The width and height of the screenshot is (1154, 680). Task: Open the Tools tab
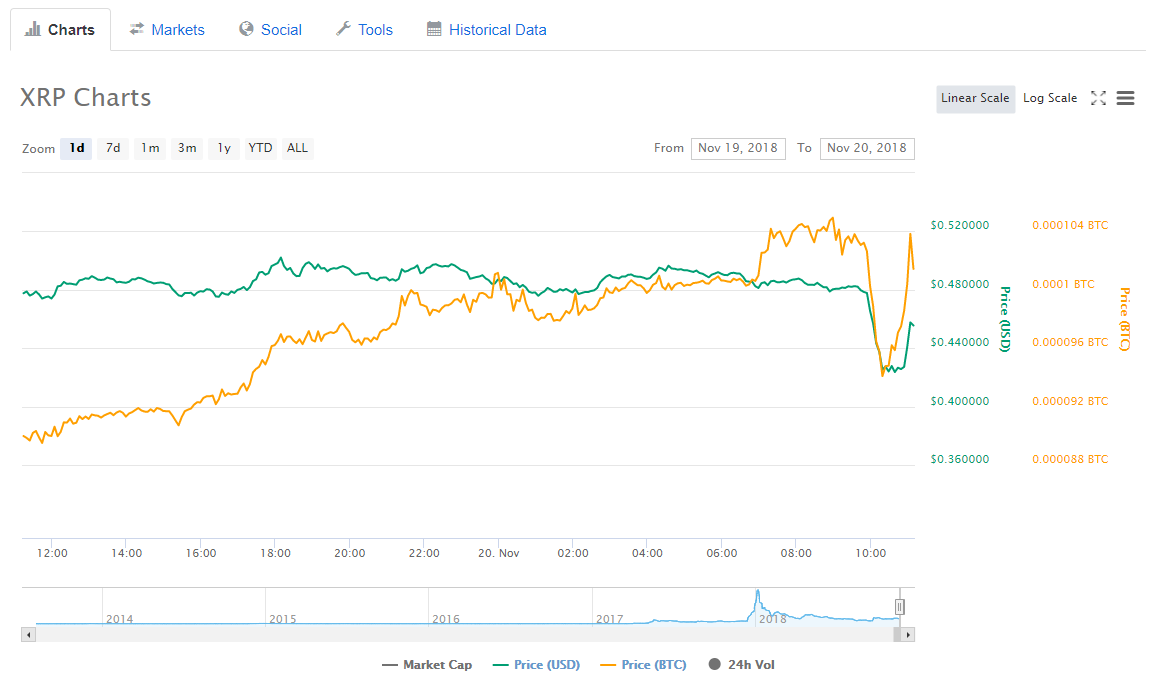(x=363, y=30)
